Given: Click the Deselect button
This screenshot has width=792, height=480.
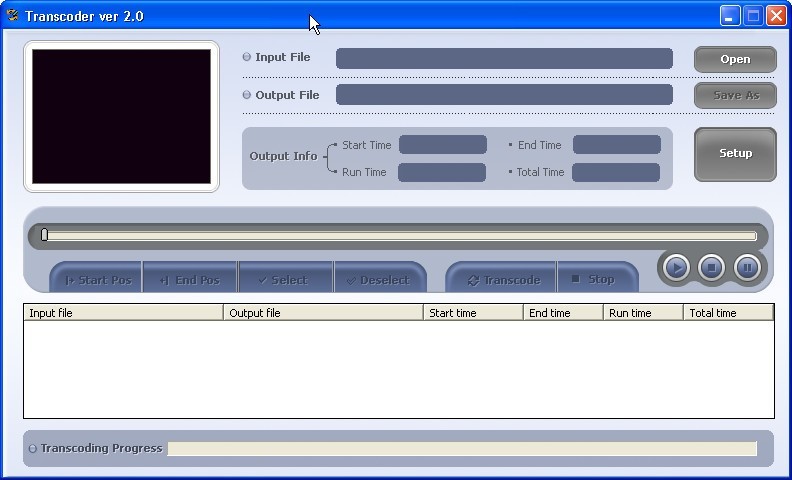Looking at the screenshot, I should 379,280.
